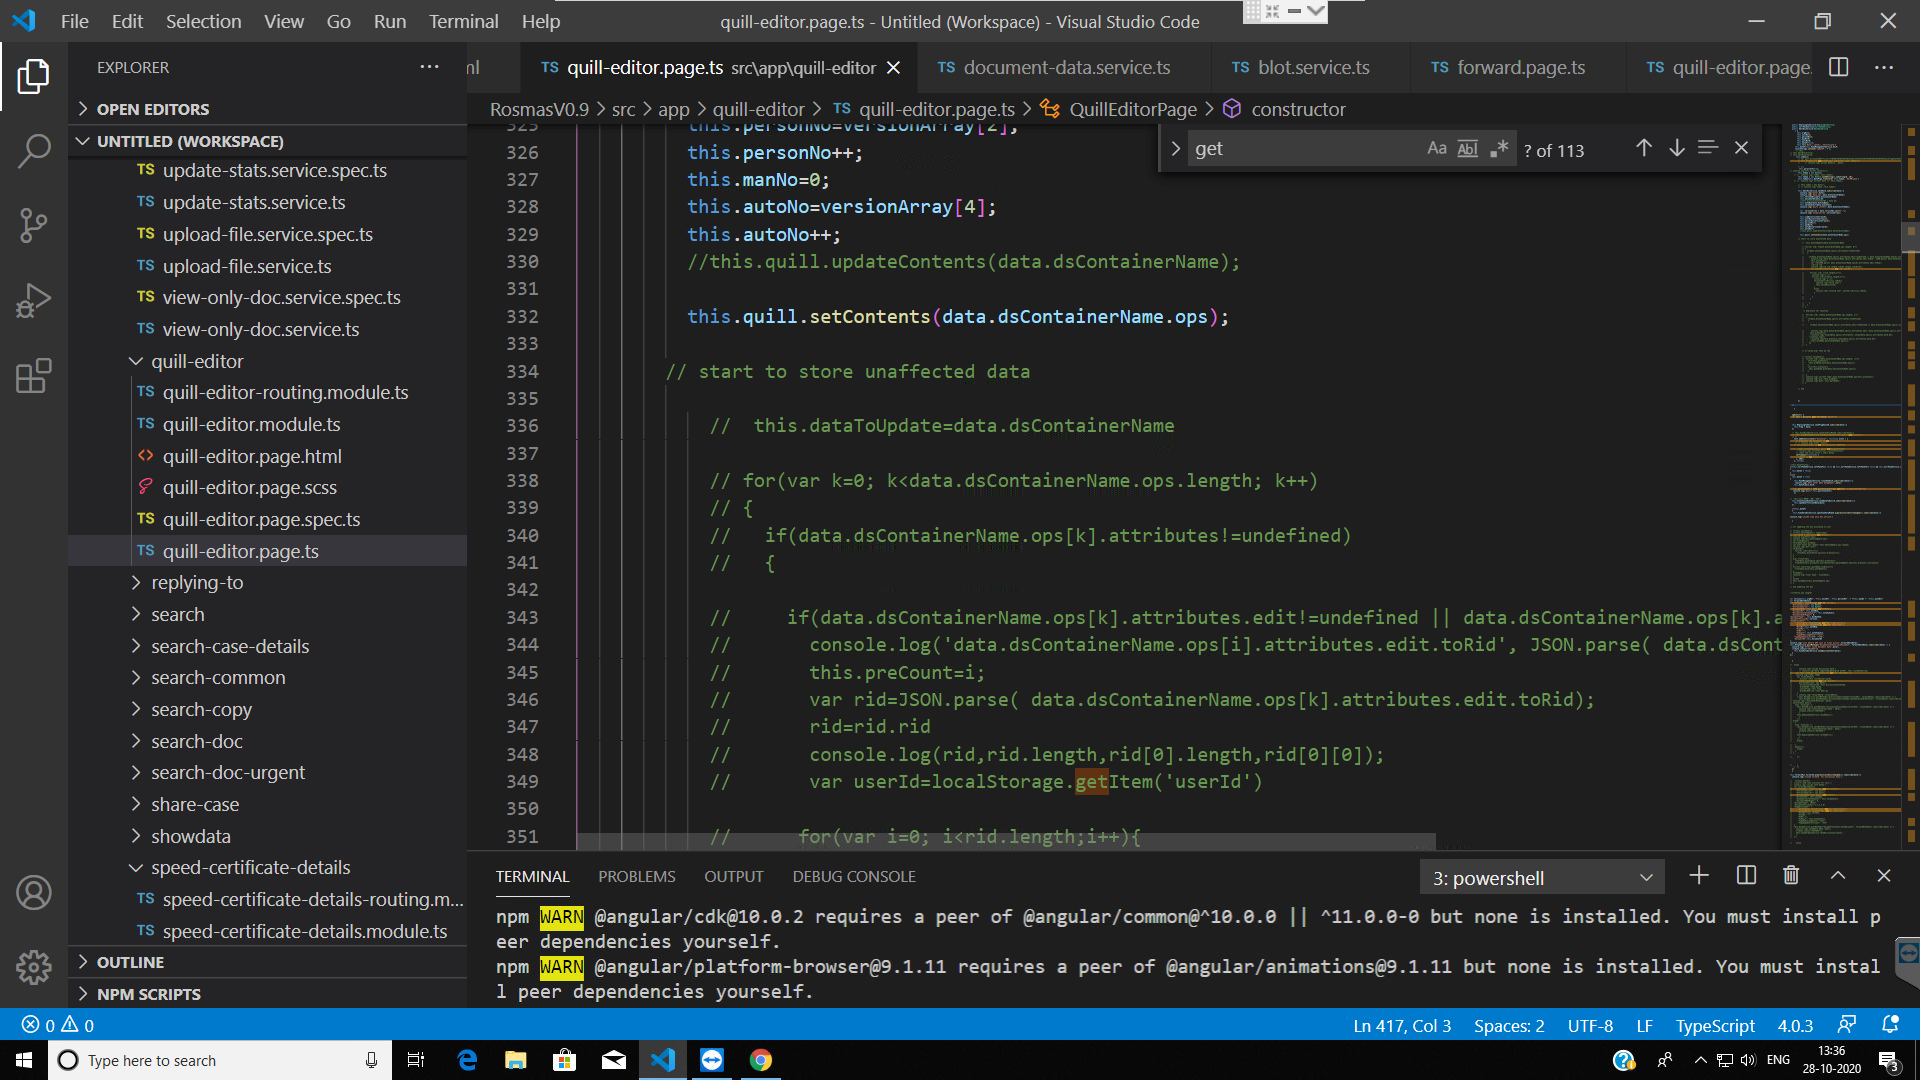
Task: Open Extensions view
Action: point(33,376)
